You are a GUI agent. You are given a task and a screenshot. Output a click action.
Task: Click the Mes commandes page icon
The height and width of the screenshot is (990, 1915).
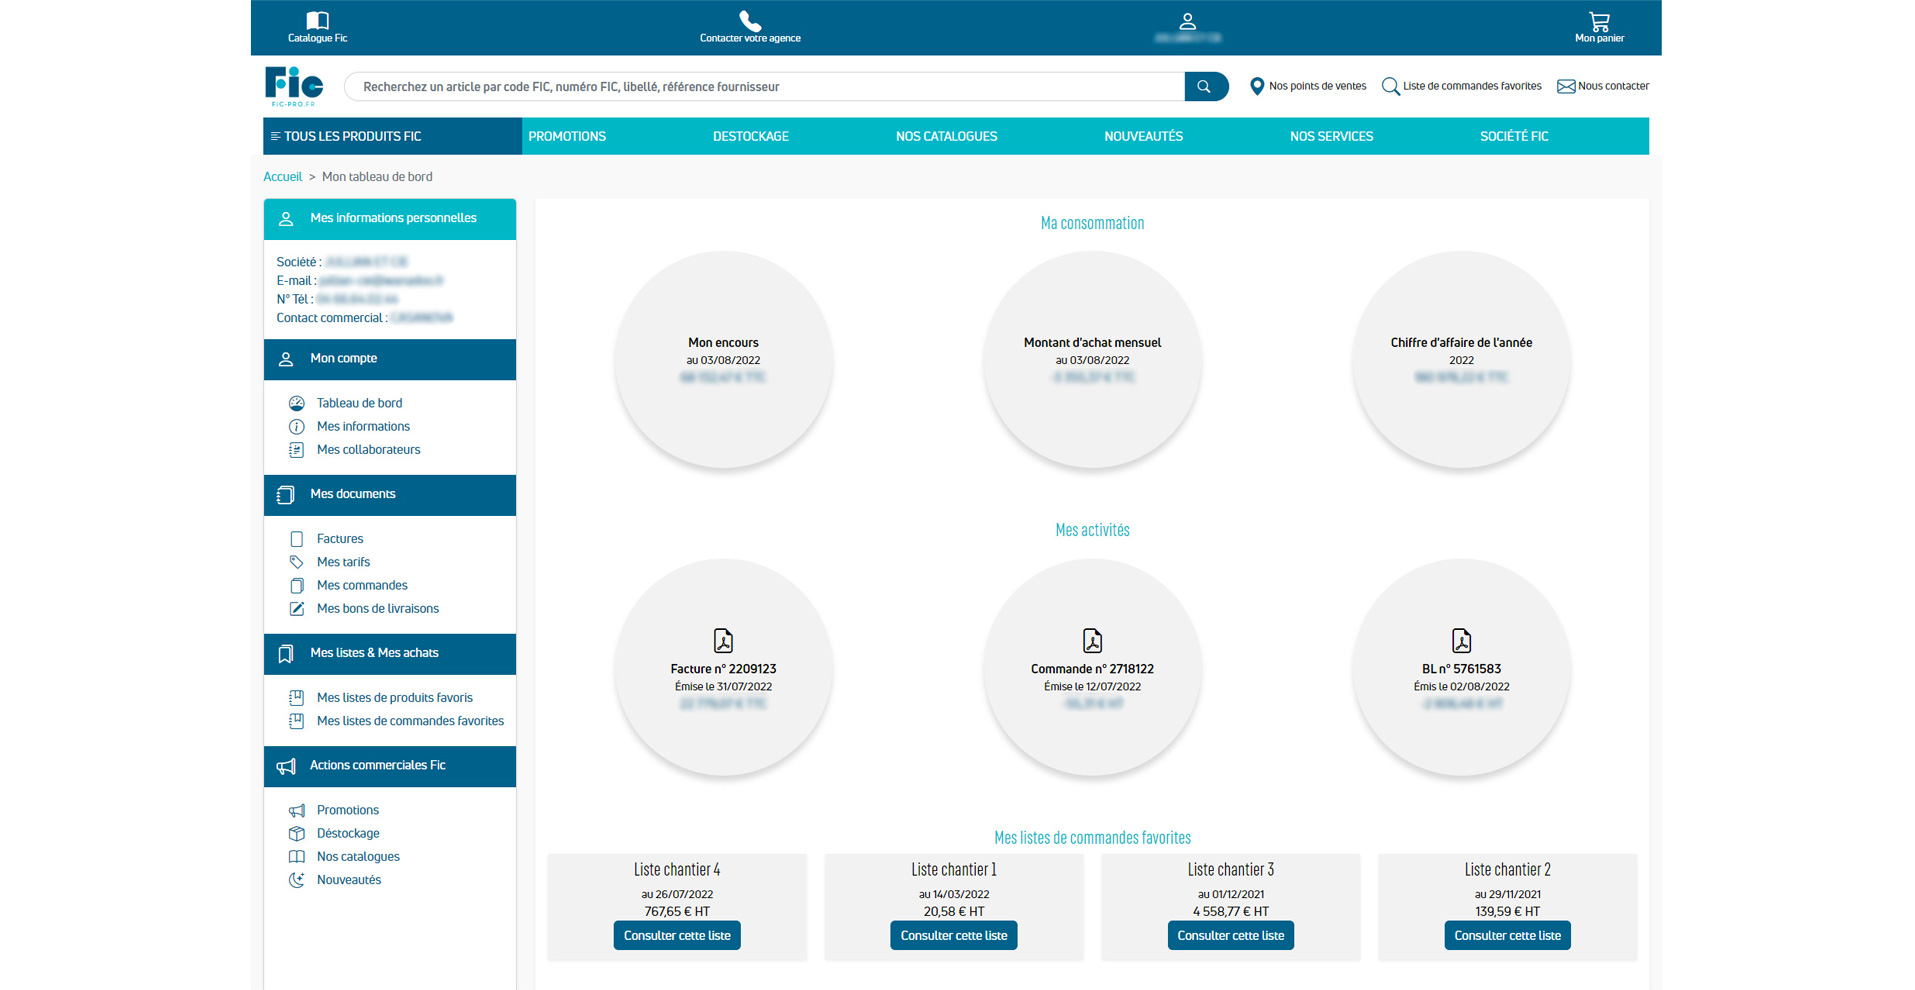tap(296, 586)
